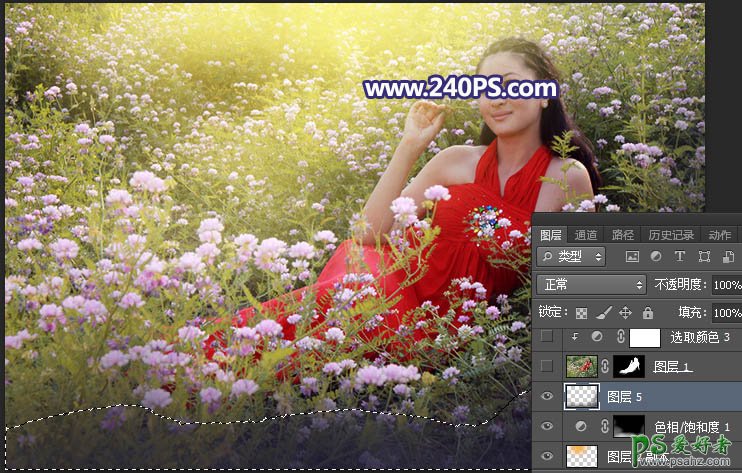Viewport: 742px width, 473px height.
Task: Click the lock all padlock icon
Action: click(x=647, y=313)
